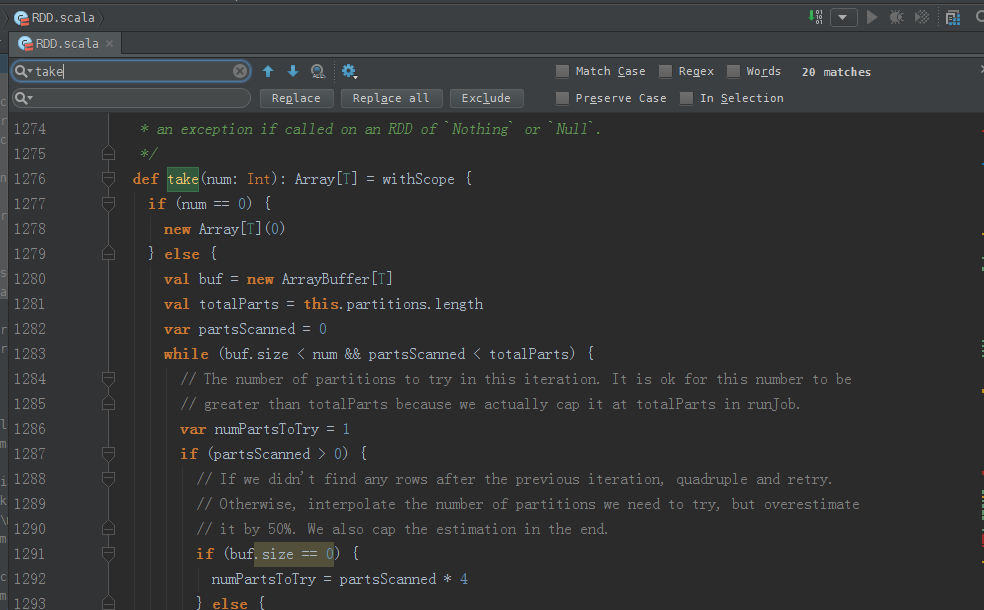Click the '20 matches' label
The image size is (984, 610).
point(836,72)
